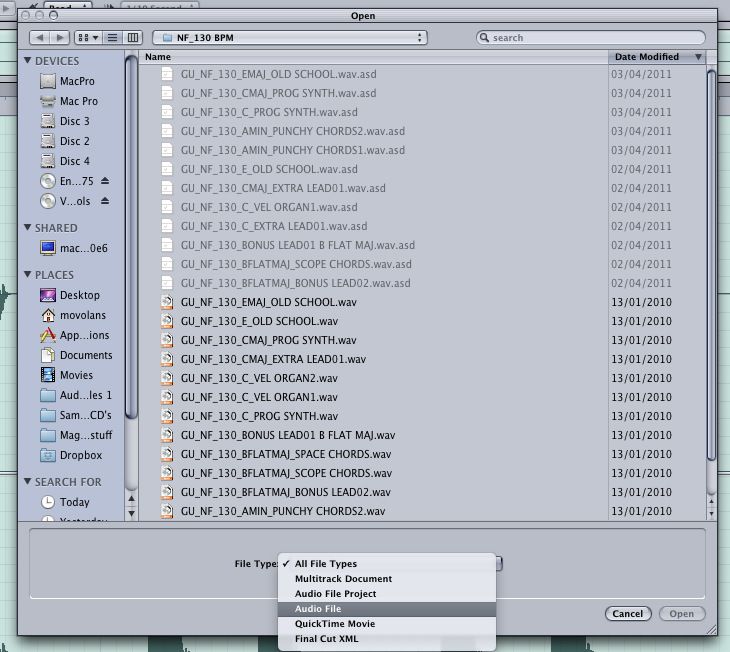
Task: Collapse the PLACES sidebar section
Action: 27,274
